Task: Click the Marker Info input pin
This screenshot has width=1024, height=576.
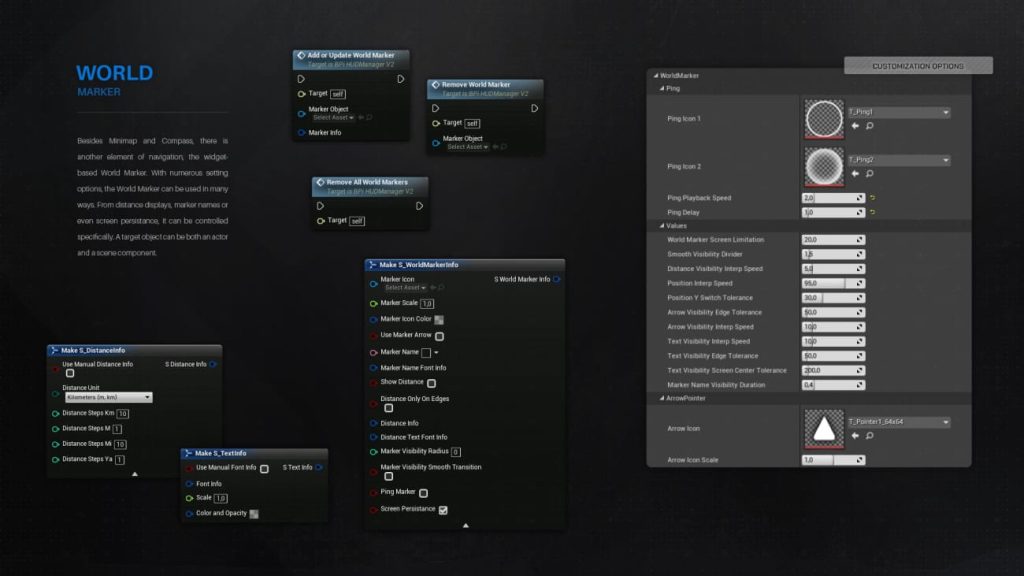Action: [302, 132]
